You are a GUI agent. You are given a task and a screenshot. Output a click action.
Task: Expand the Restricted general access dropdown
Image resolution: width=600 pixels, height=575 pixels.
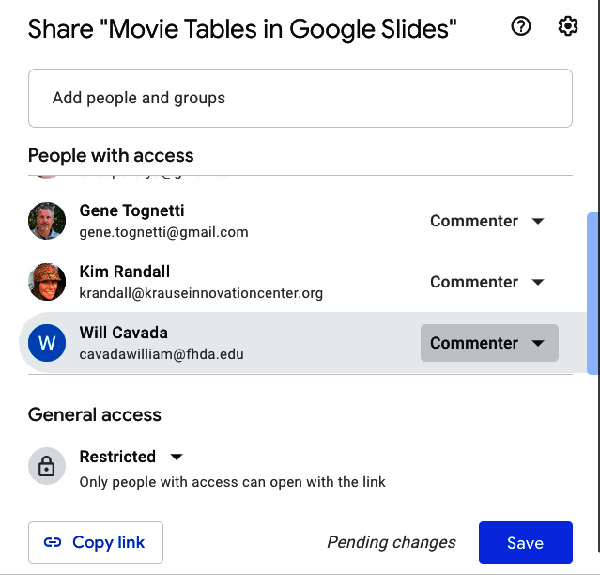(x=131, y=456)
